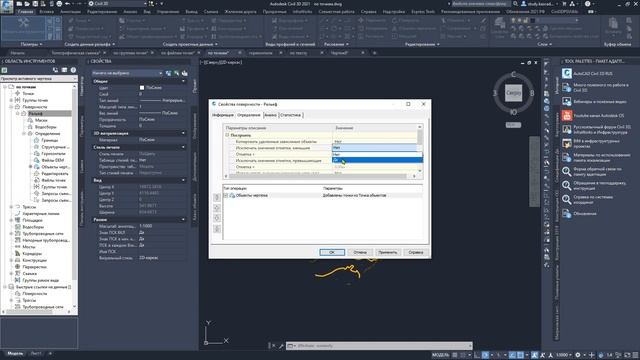640x360 pixels.
Task: Open AutoCAD Civil 3D RUS palette tool
Action: pos(588,73)
